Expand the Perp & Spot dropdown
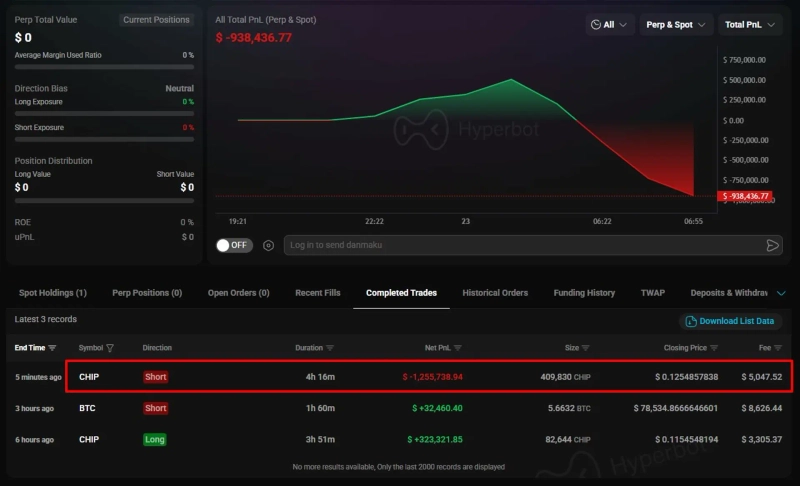This screenshot has width=800, height=486. coord(676,24)
